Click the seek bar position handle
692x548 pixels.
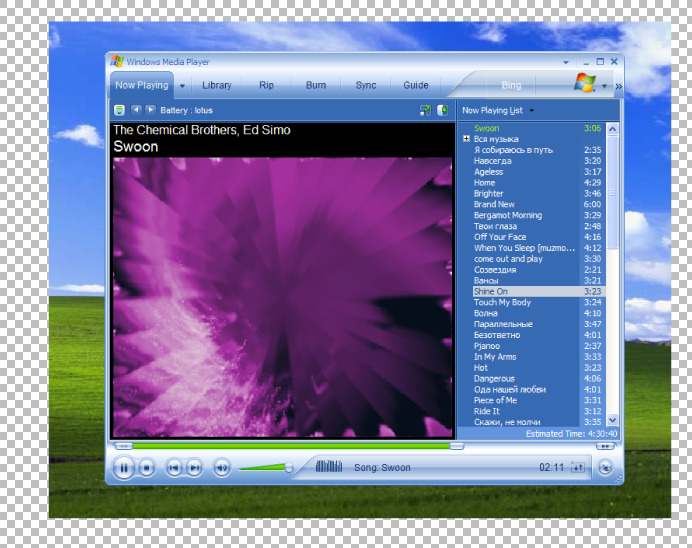pyautogui.click(x=456, y=446)
